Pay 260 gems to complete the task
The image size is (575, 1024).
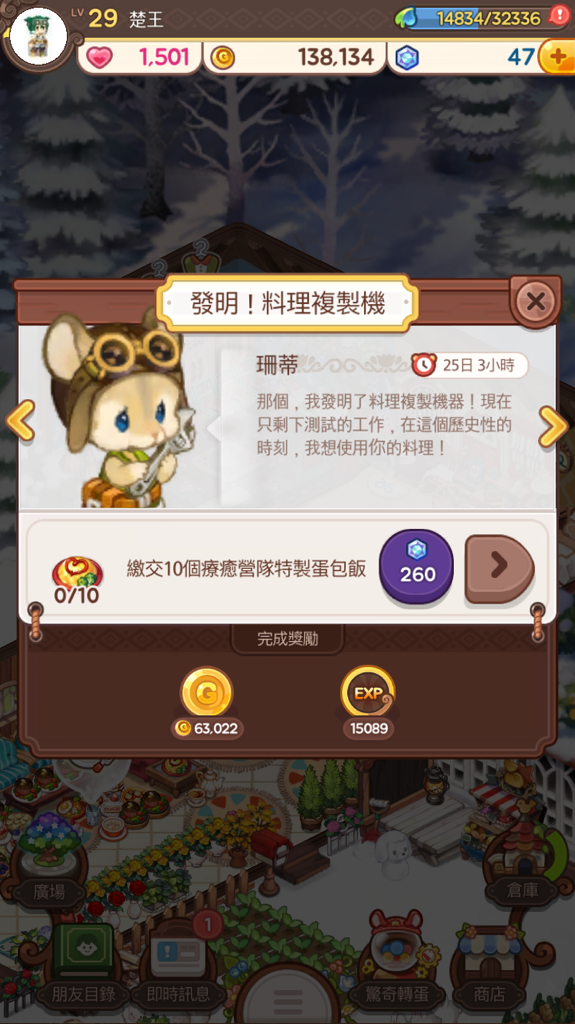pyautogui.click(x=416, y=566)
